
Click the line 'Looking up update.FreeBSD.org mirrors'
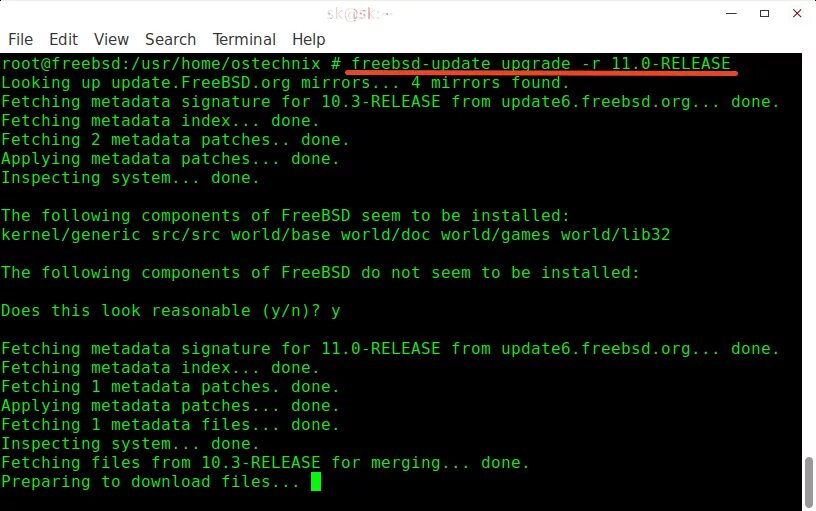pos(285,83)
